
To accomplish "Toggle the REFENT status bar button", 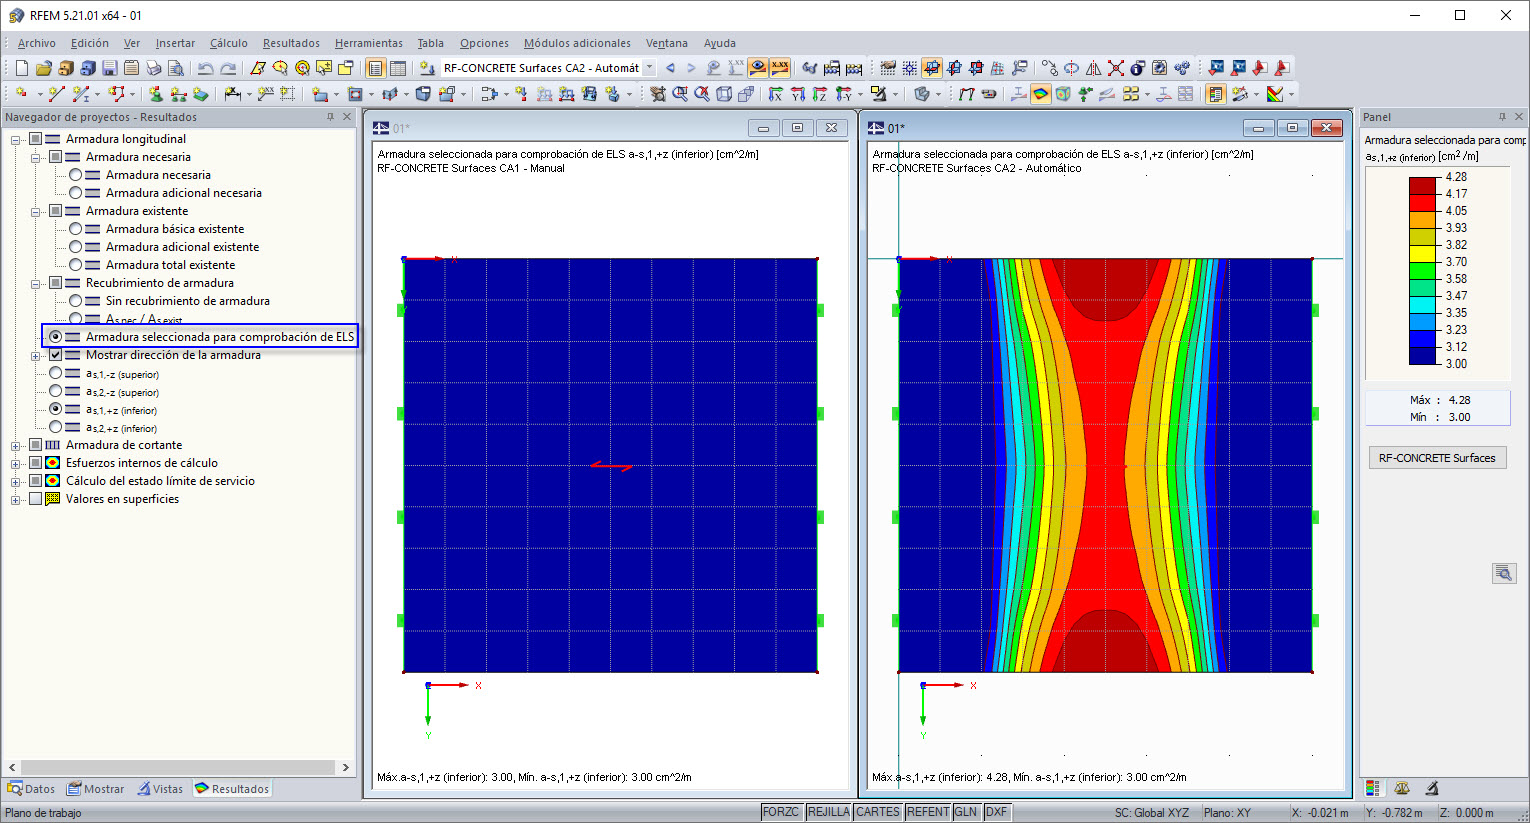I will [x=928, y=812].
